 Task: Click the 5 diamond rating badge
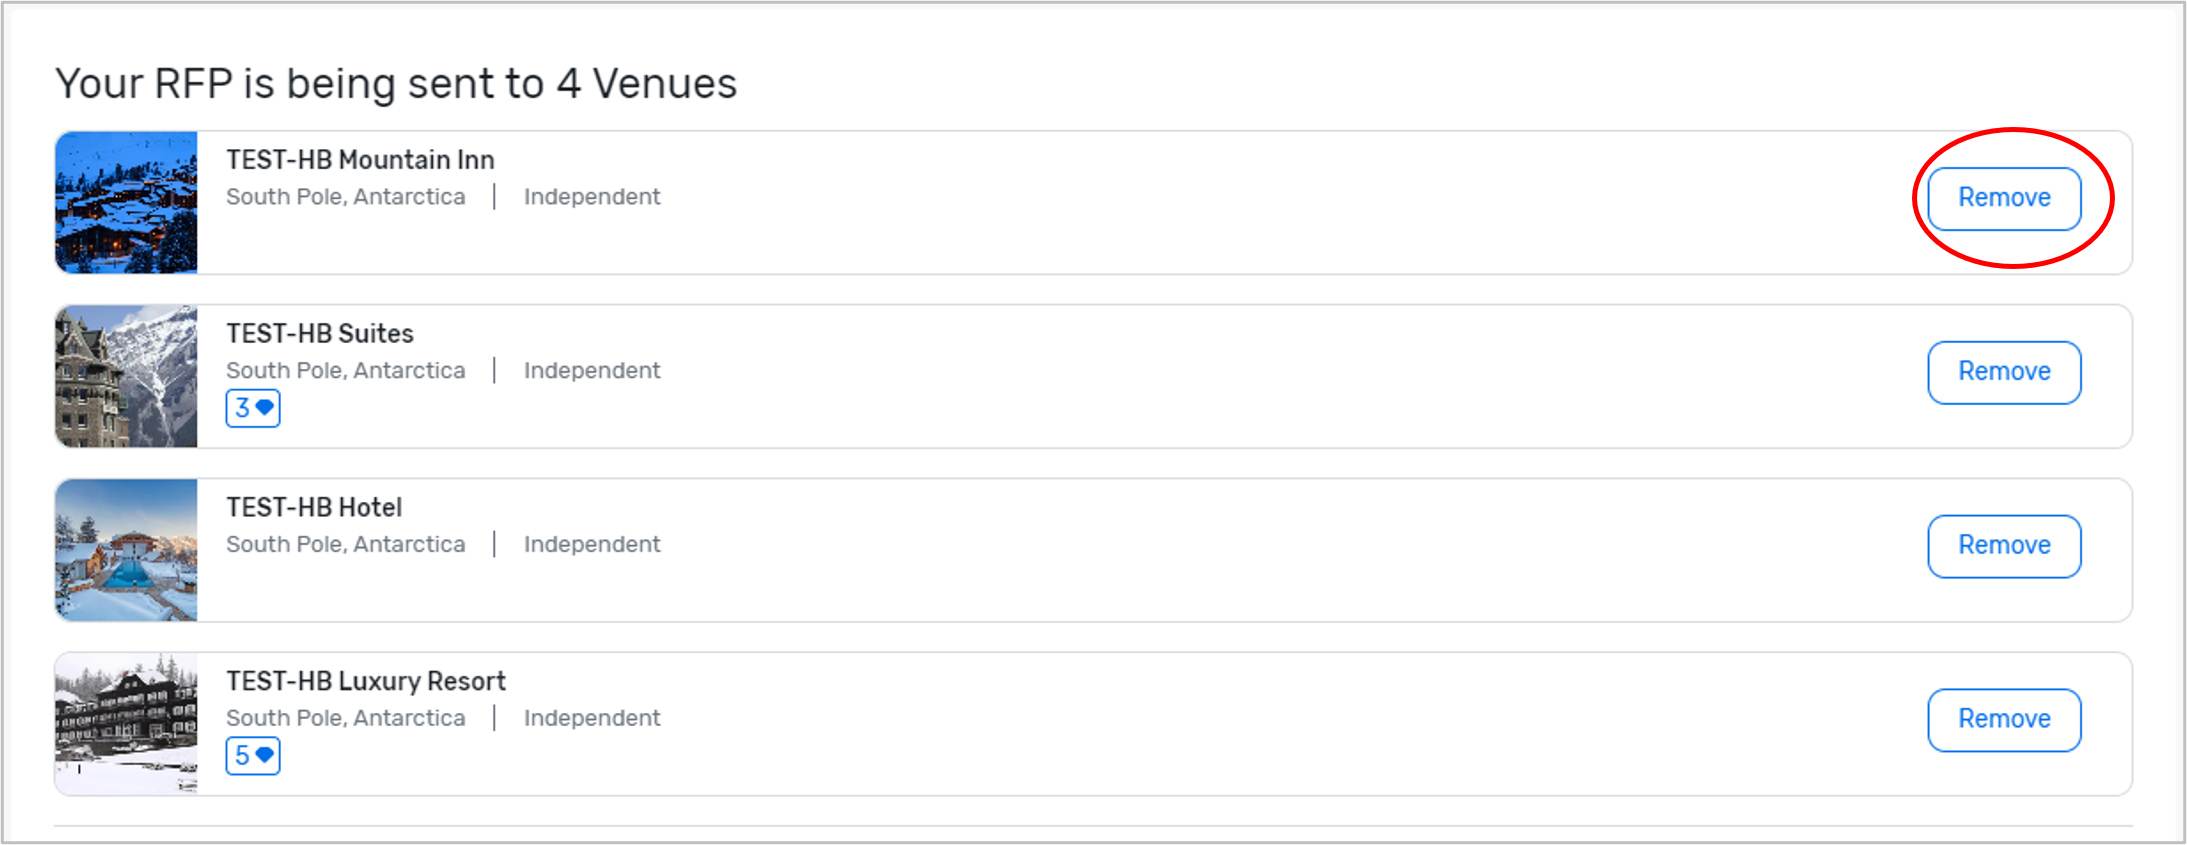point(252,756)
